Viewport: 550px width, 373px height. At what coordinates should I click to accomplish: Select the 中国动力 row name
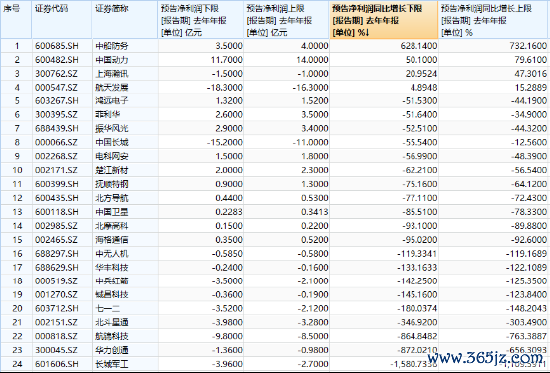pos(112,60)
